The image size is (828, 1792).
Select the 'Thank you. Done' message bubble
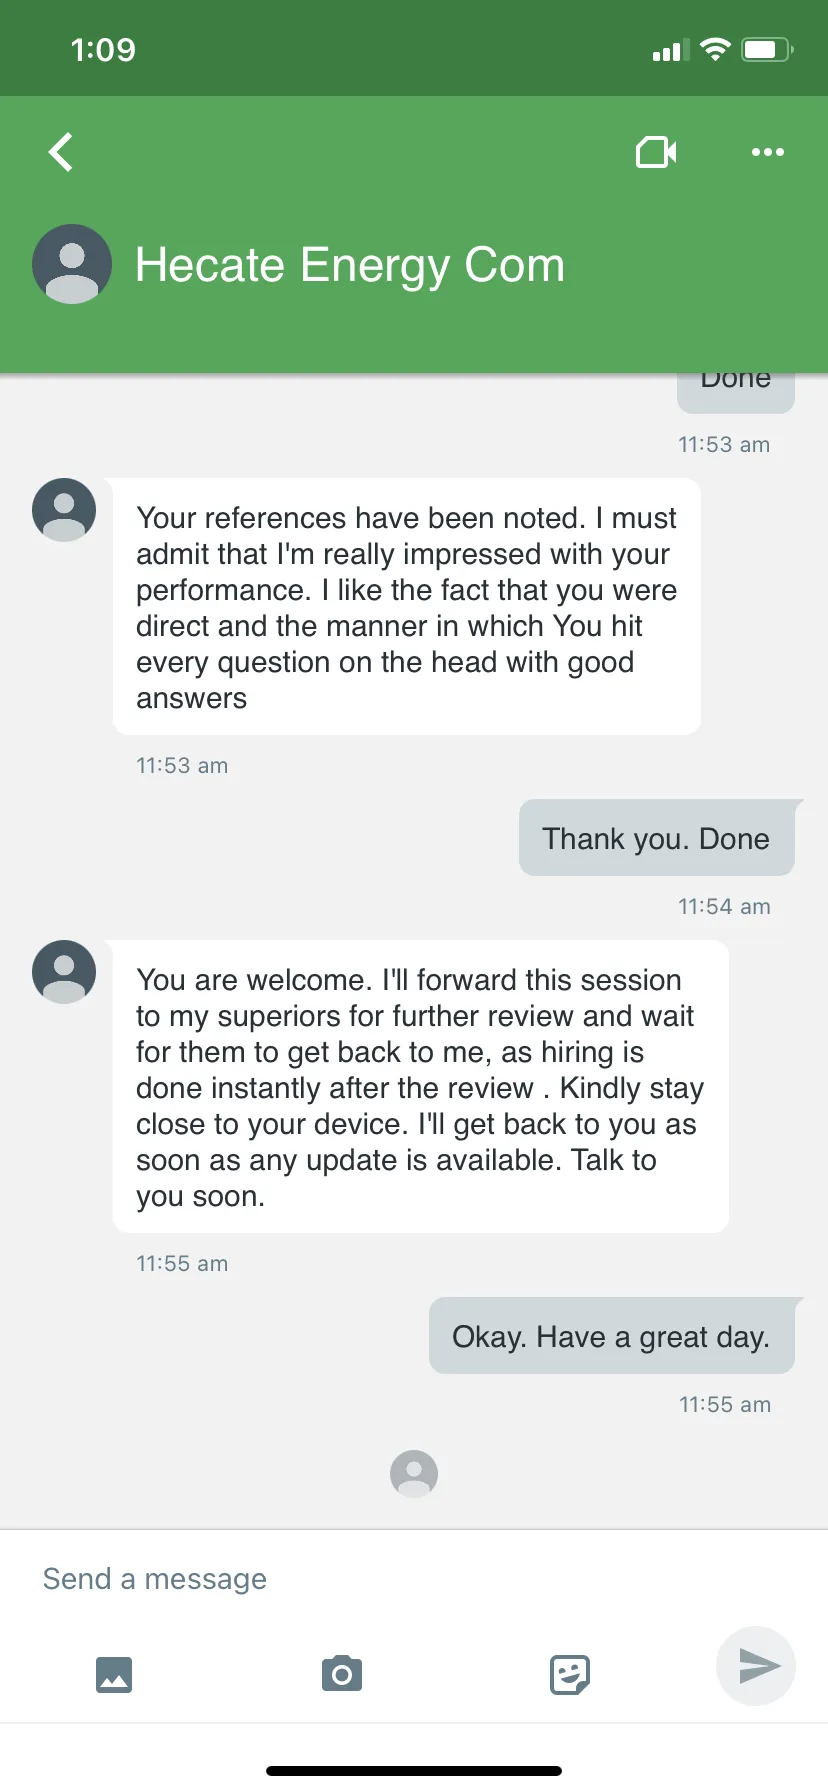(x=657, y=838)
